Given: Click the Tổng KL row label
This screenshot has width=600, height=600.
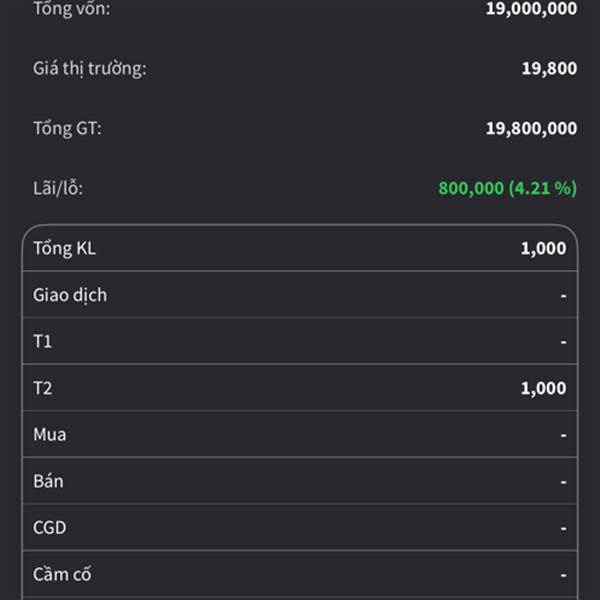Looking at the screenshot, I should pyautogui.click(x=64, y=248).
